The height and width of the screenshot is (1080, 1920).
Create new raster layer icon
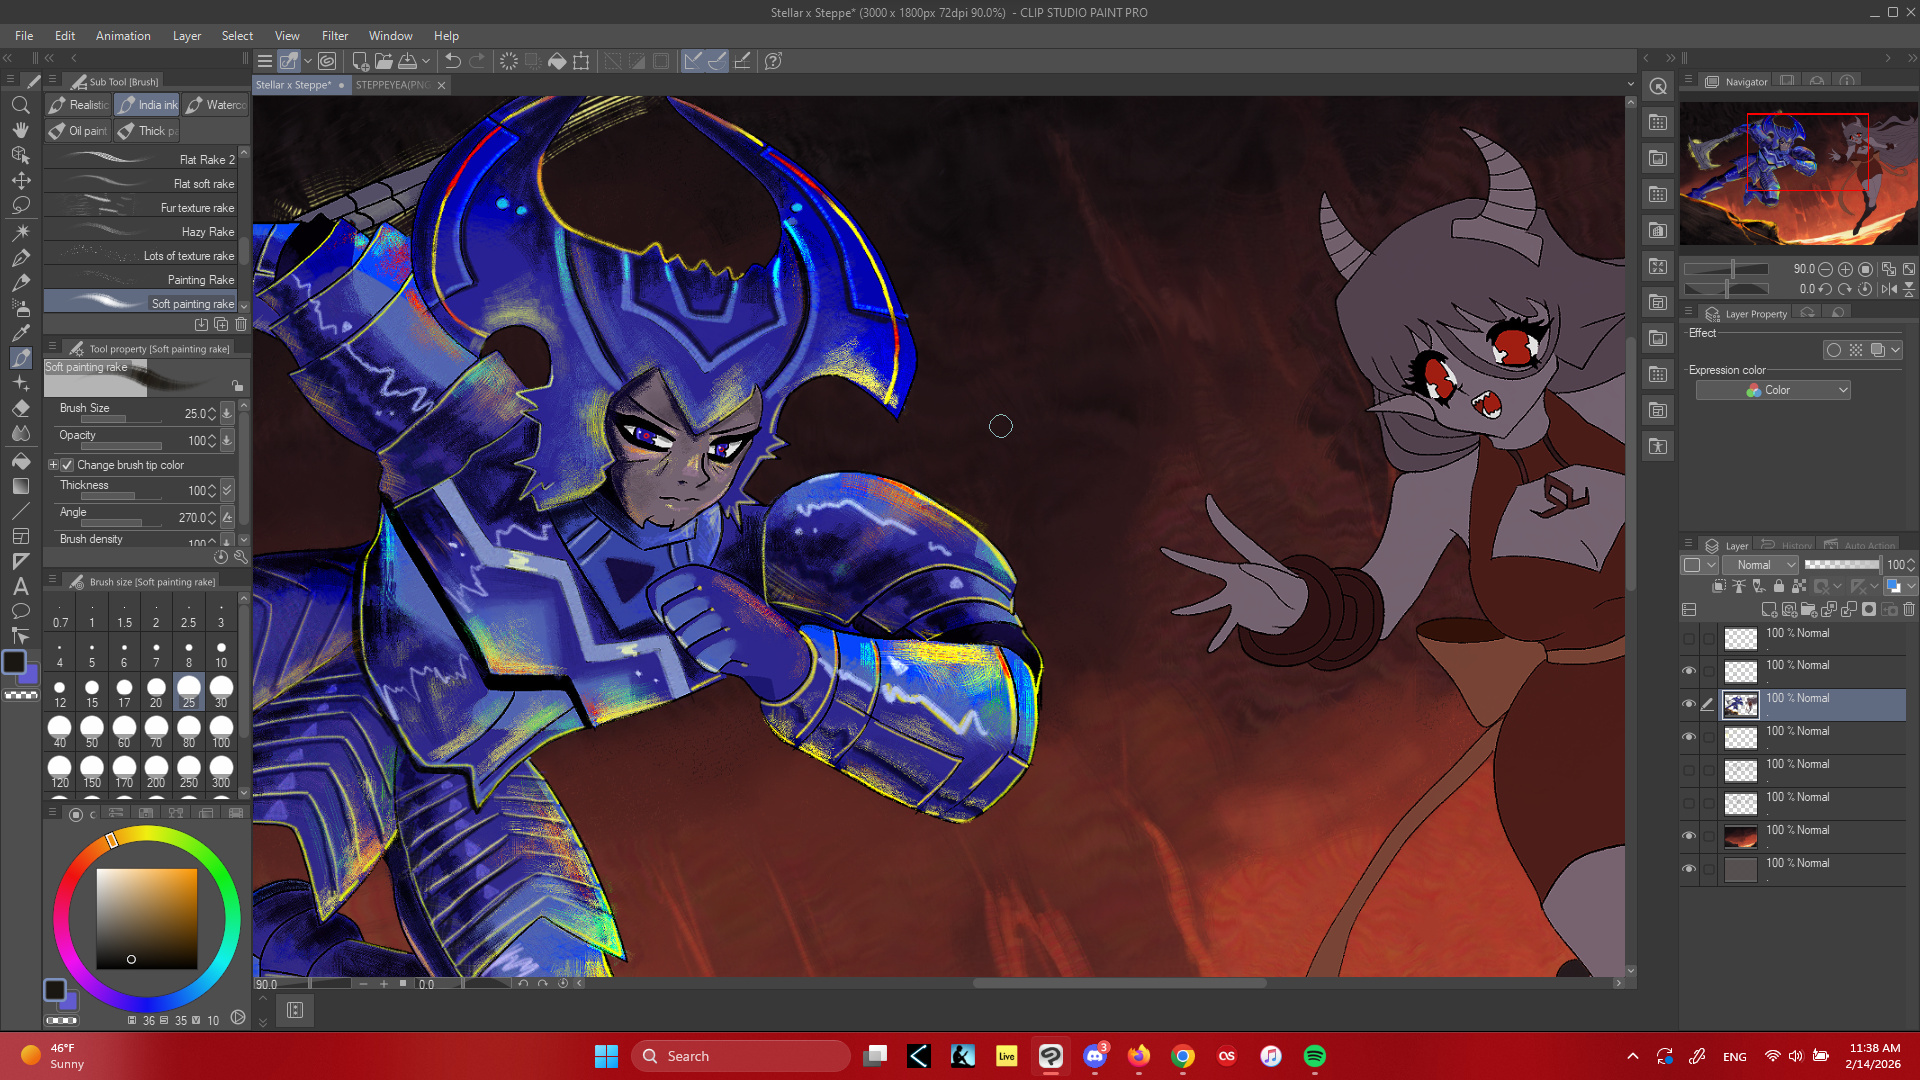(x=1768, y=609)
